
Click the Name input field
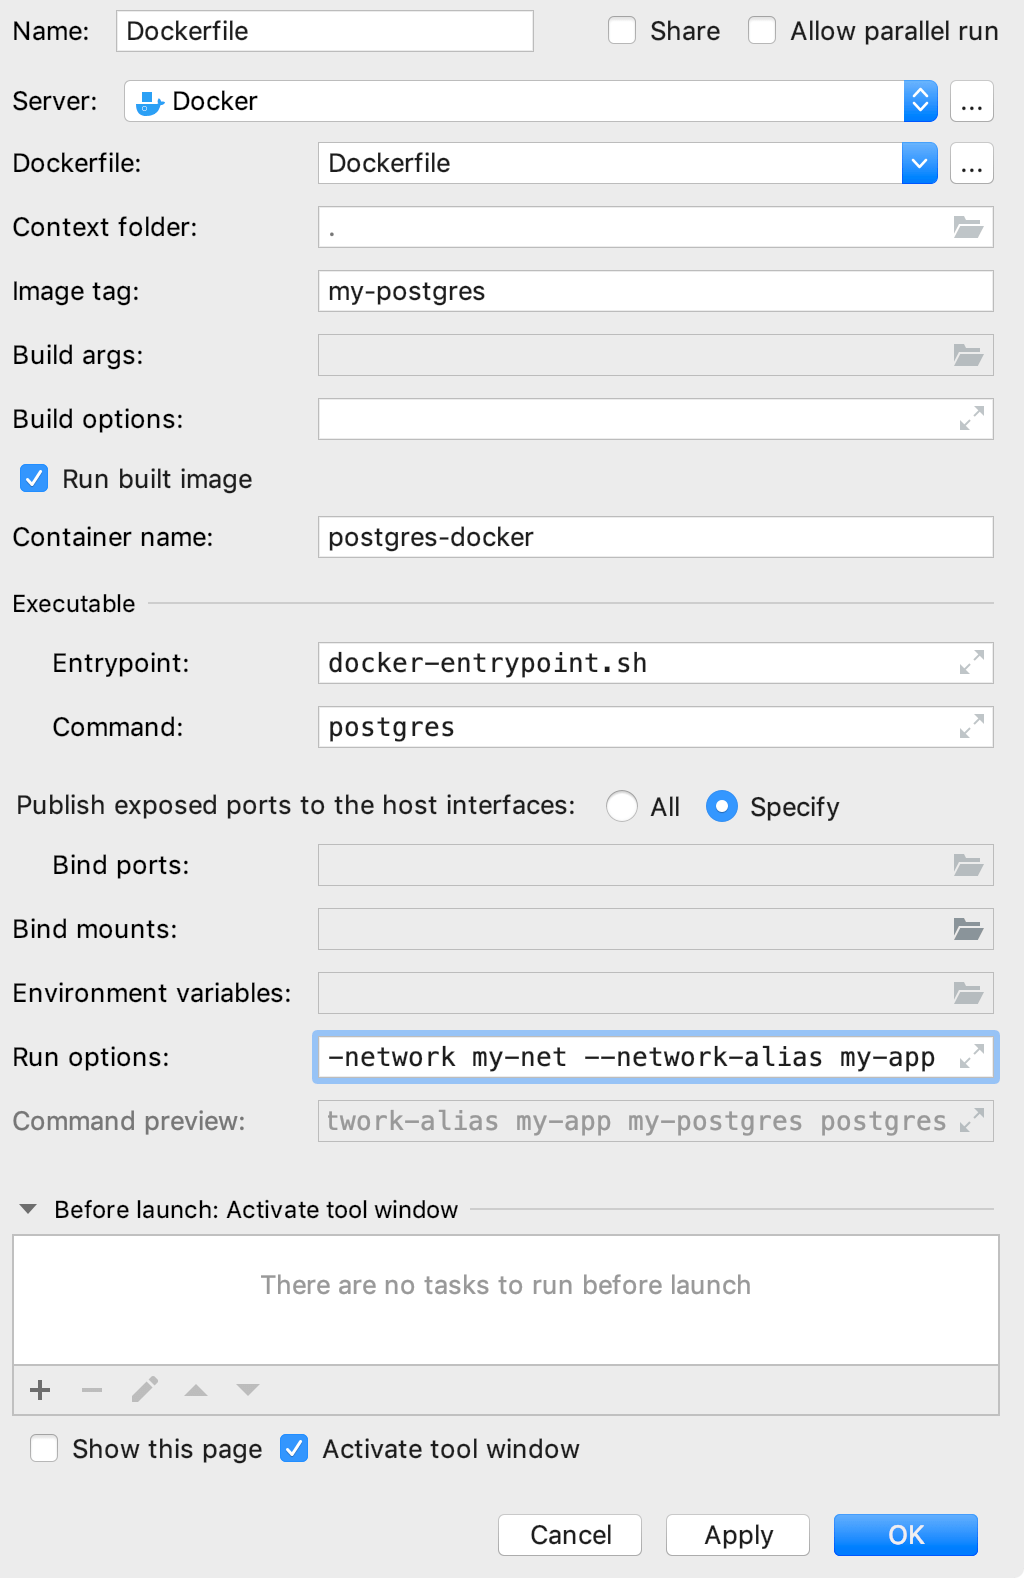coord(325,31)
